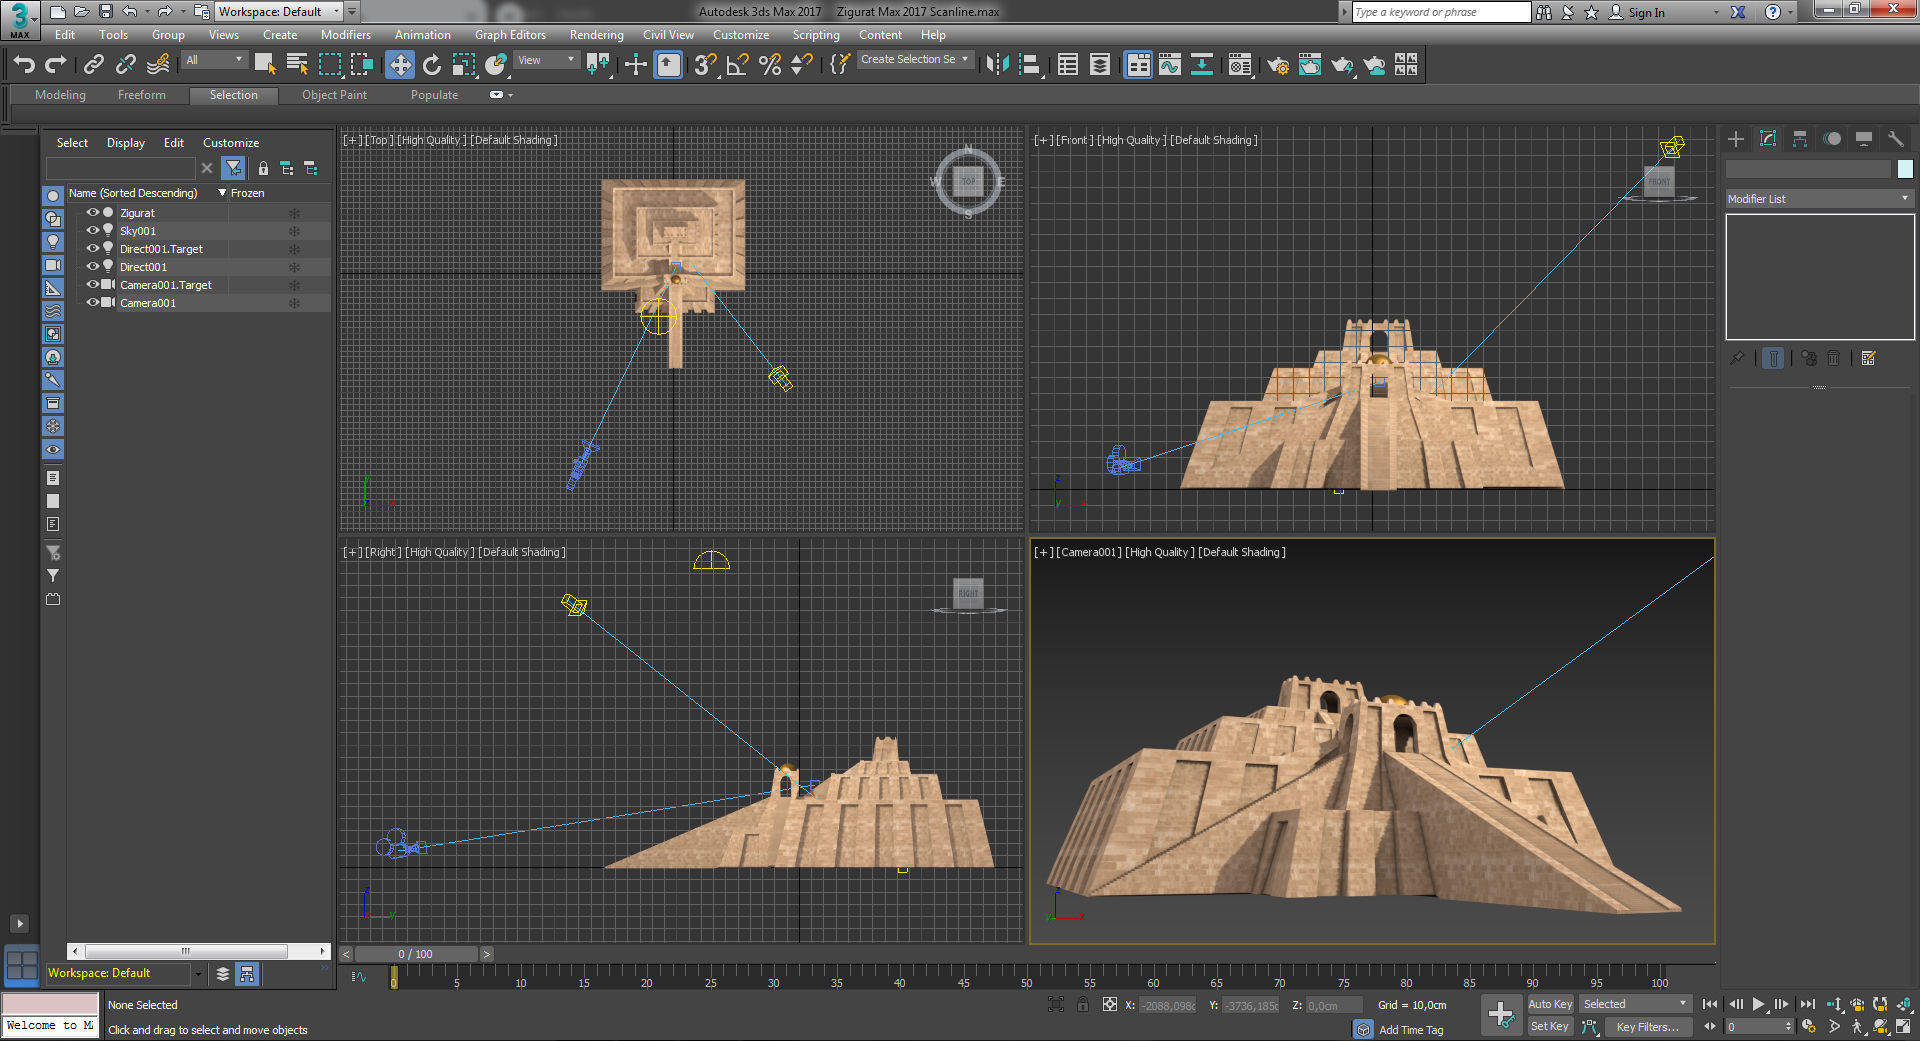Switch to the Freeform ribbon tab

coord(141,95)
